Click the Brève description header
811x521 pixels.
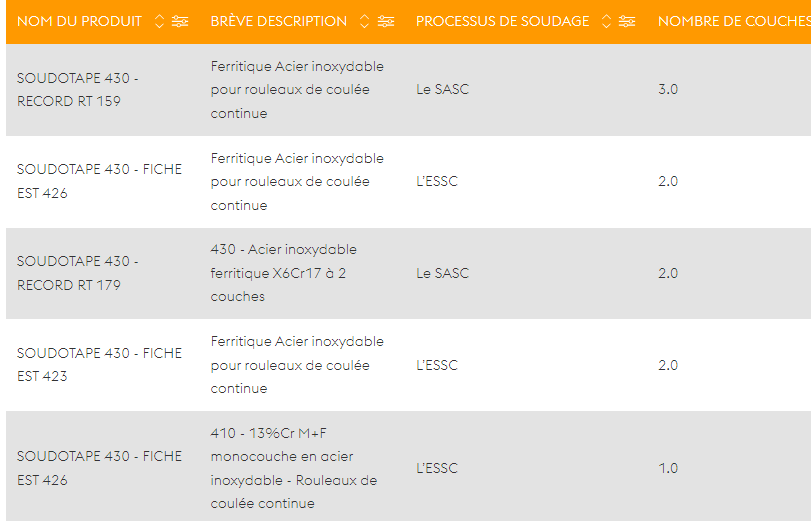pos(279,21)
